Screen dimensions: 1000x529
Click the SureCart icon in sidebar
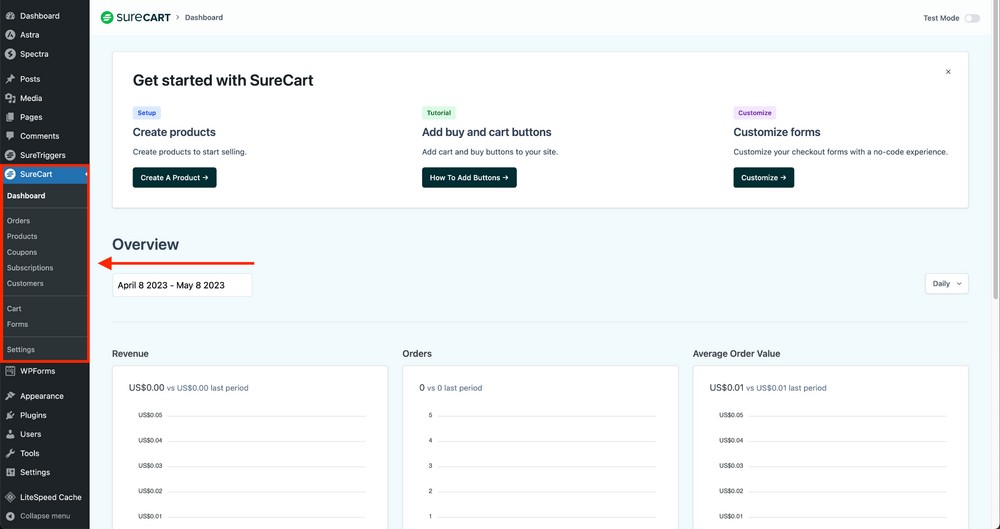(10, 174)
